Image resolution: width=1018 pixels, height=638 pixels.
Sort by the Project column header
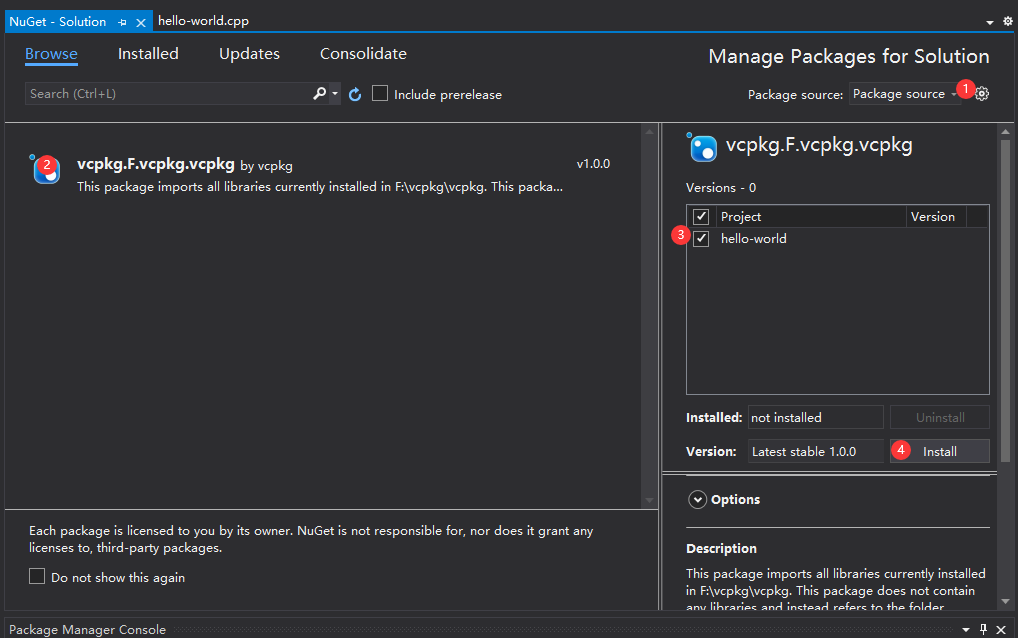point(812,216)
